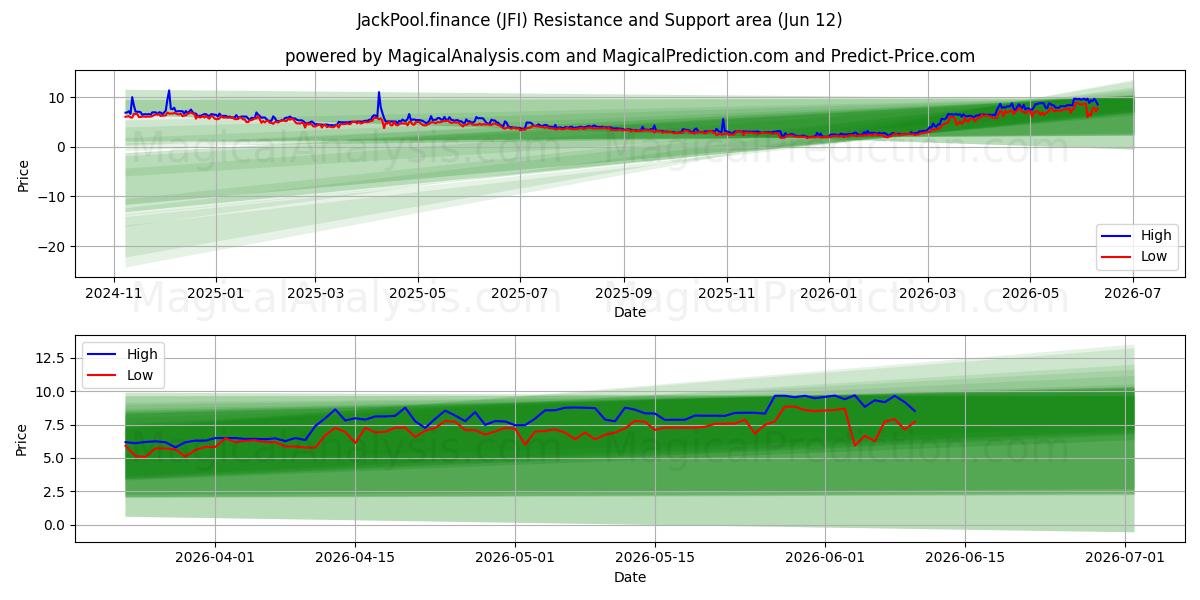Image resolution: width=1200 pixels, height=600 pixels.
Task: Click the 2026-07-01 date tick label
Action: 1126,559
